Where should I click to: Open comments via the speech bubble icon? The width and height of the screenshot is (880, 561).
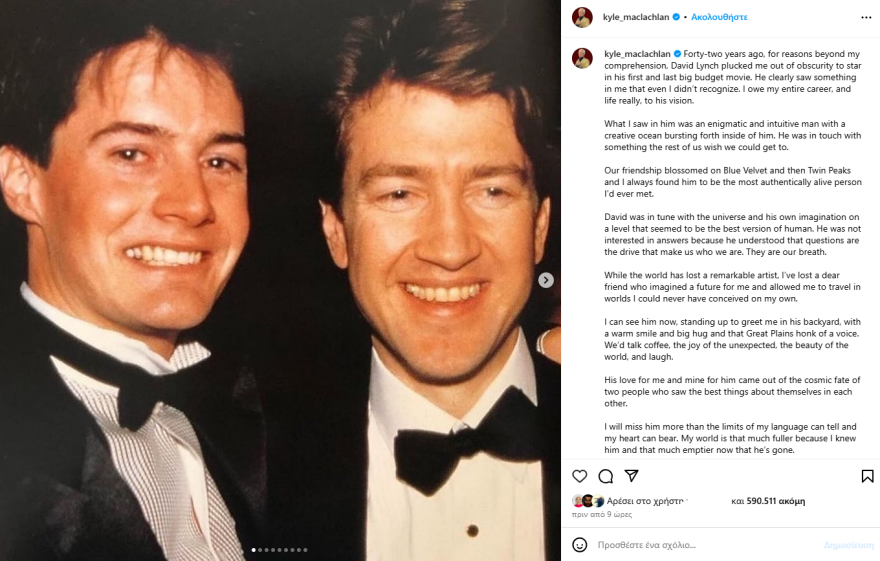point(606,476)
